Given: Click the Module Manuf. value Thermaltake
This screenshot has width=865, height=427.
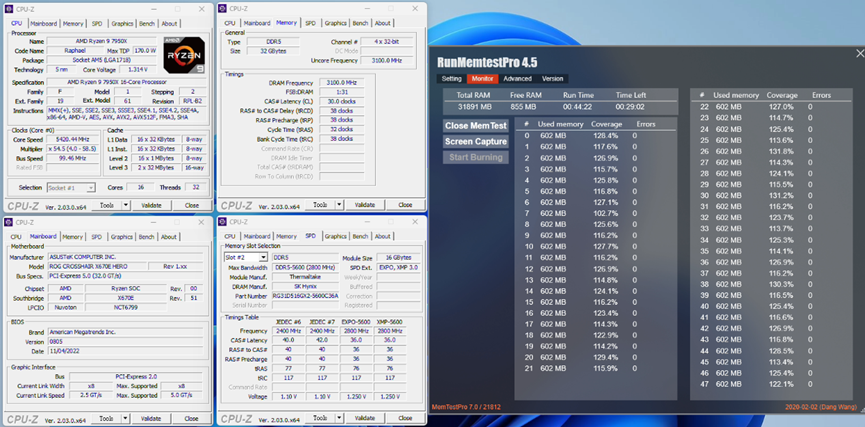Looking at the screenshot, I should coord(306,277).
